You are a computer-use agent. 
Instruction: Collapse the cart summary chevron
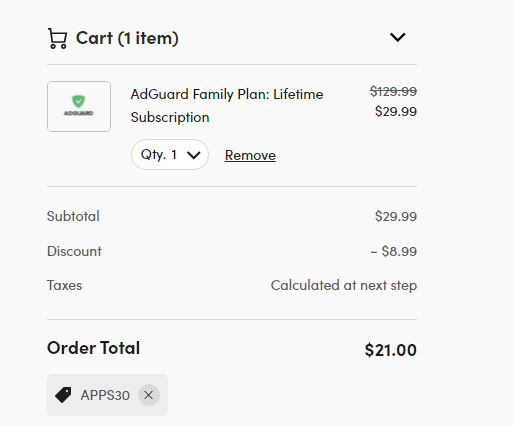398,37
